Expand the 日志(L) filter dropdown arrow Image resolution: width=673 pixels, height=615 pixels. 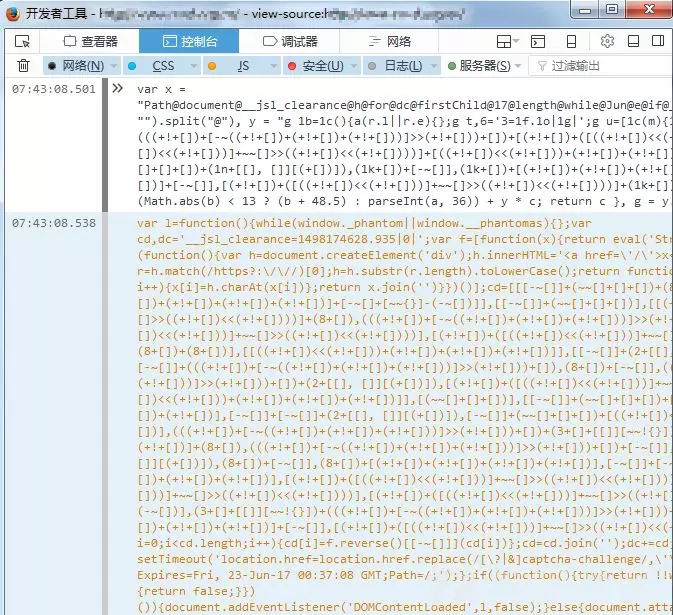click(x=434, y=66)
